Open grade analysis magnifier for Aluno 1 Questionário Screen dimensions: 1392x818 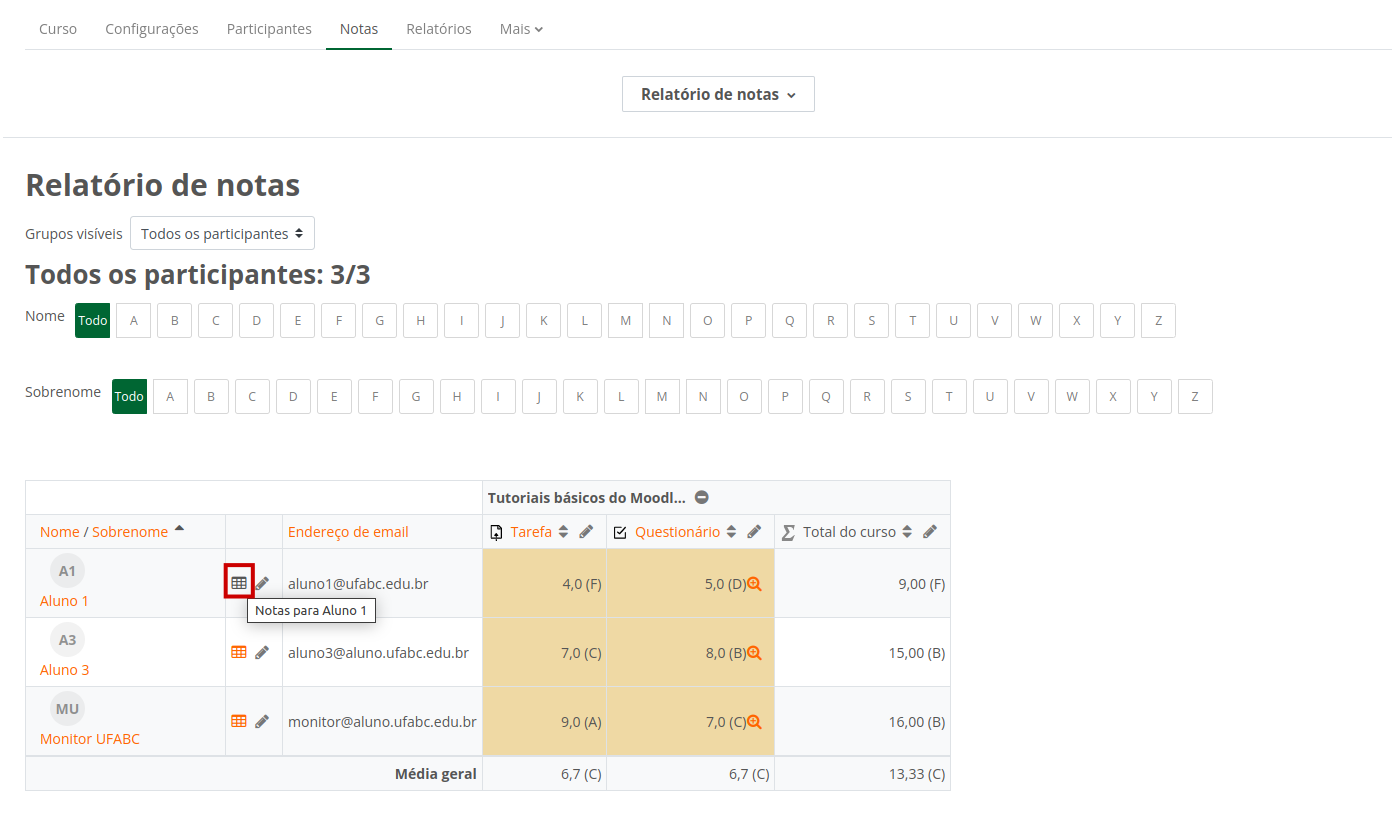(755, 584)
